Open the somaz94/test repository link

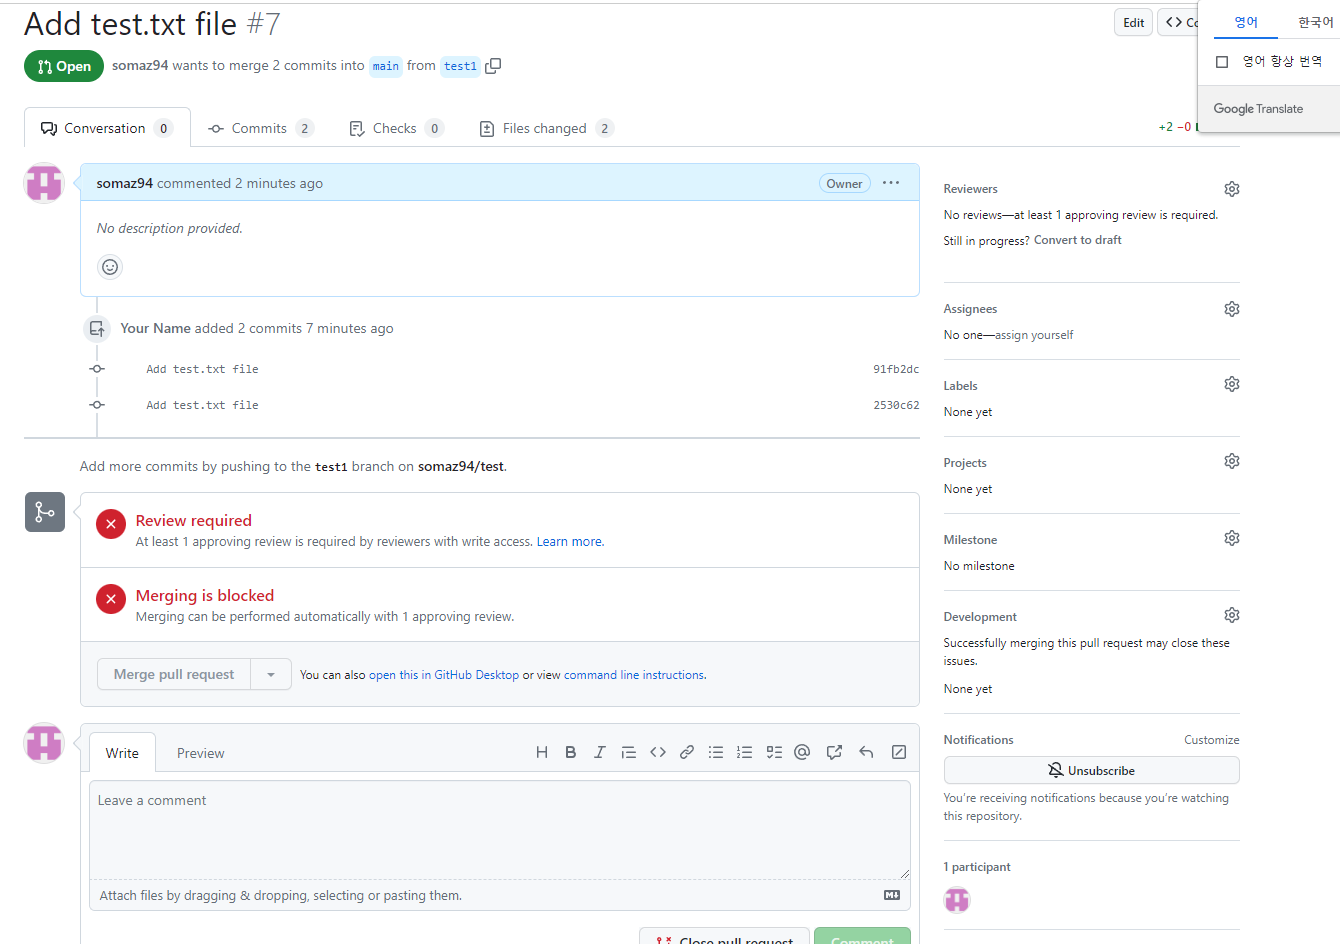(x=461, y=466)
